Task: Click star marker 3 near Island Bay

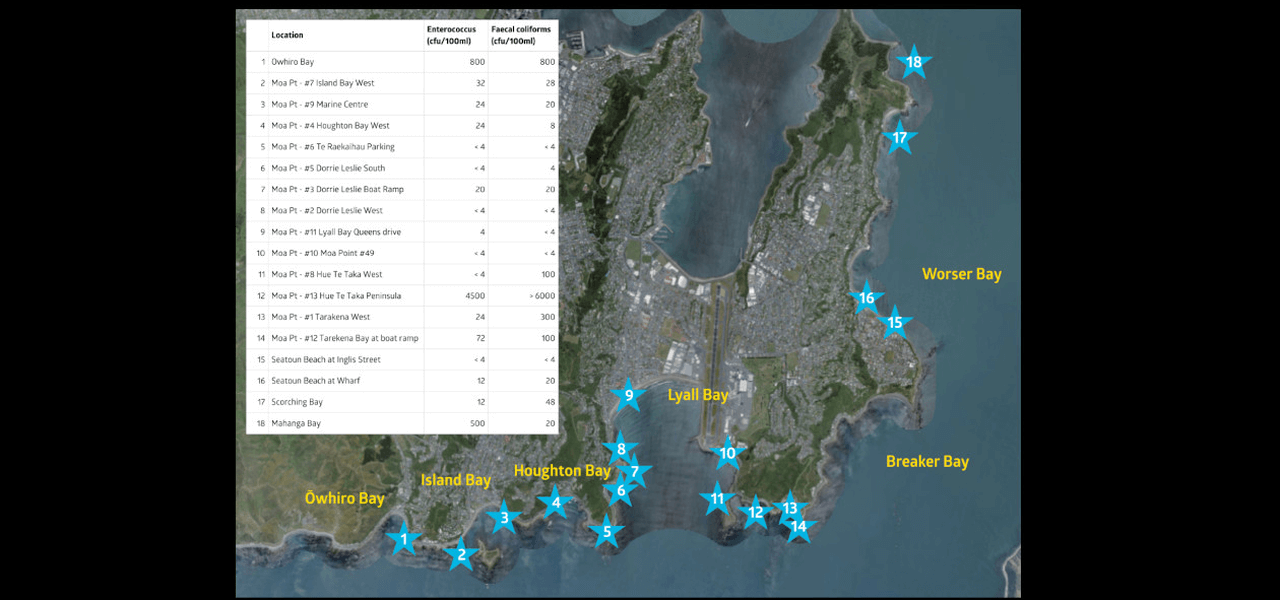Action: (x=505, y=517)
